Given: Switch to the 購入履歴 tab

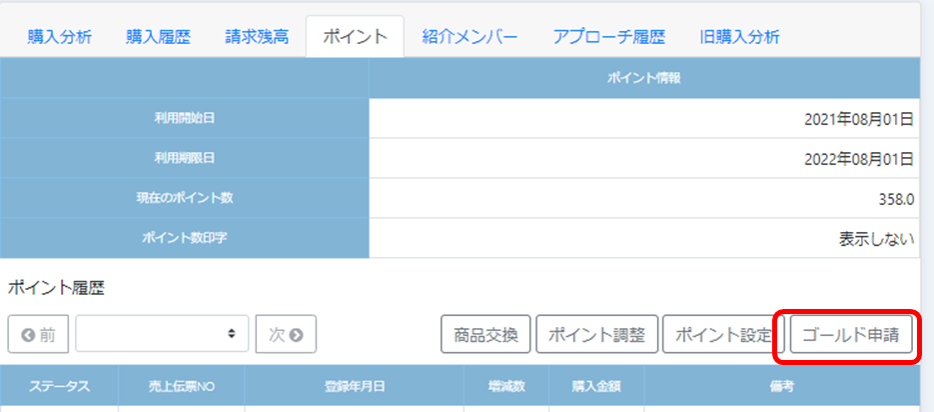Looking at the screenshot, I should click(x=158, y=37).
